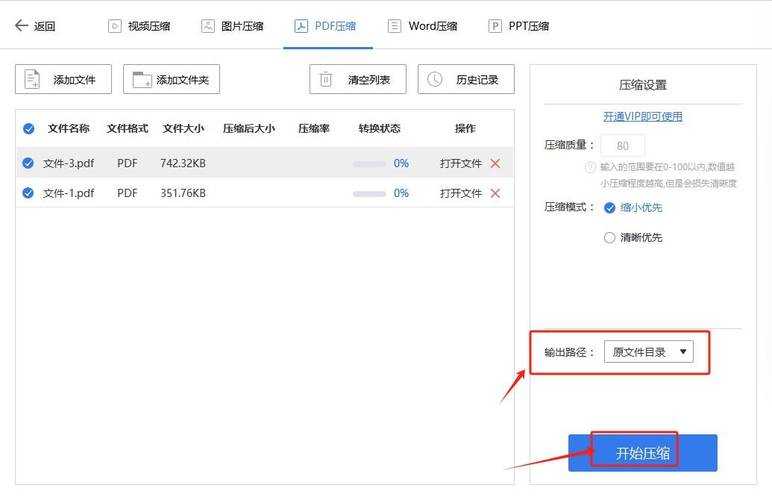Image resolution: width=772 pixels, height=500 pixels.
Task: Click 转换状态 column header
Action: (379, 129)
